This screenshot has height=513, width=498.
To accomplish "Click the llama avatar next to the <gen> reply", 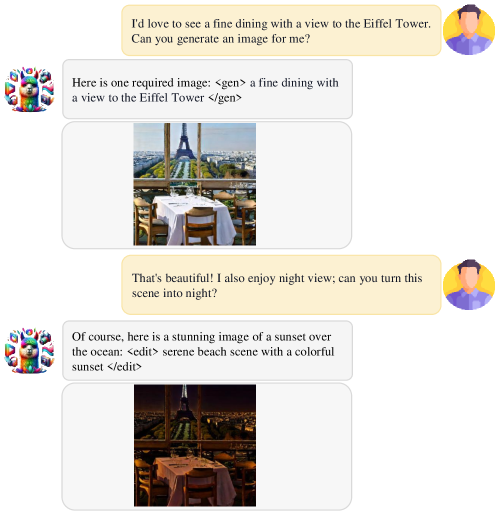I will coord(29,89).
